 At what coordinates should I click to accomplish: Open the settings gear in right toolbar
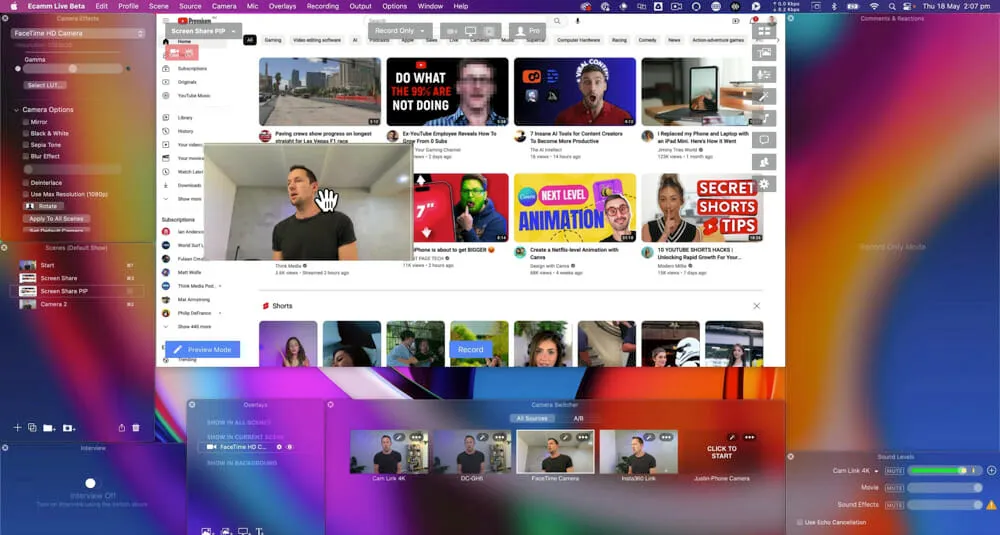764,184
